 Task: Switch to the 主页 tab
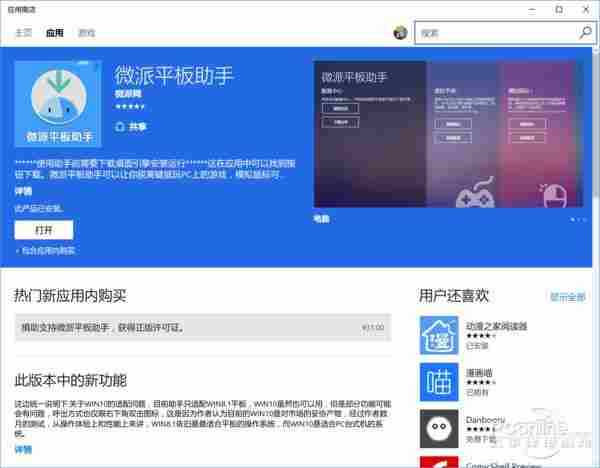(23, 33)
